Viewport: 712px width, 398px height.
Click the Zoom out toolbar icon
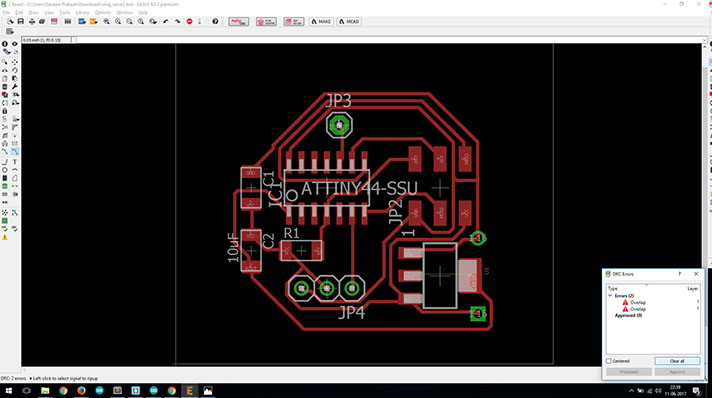pos(129,21)
